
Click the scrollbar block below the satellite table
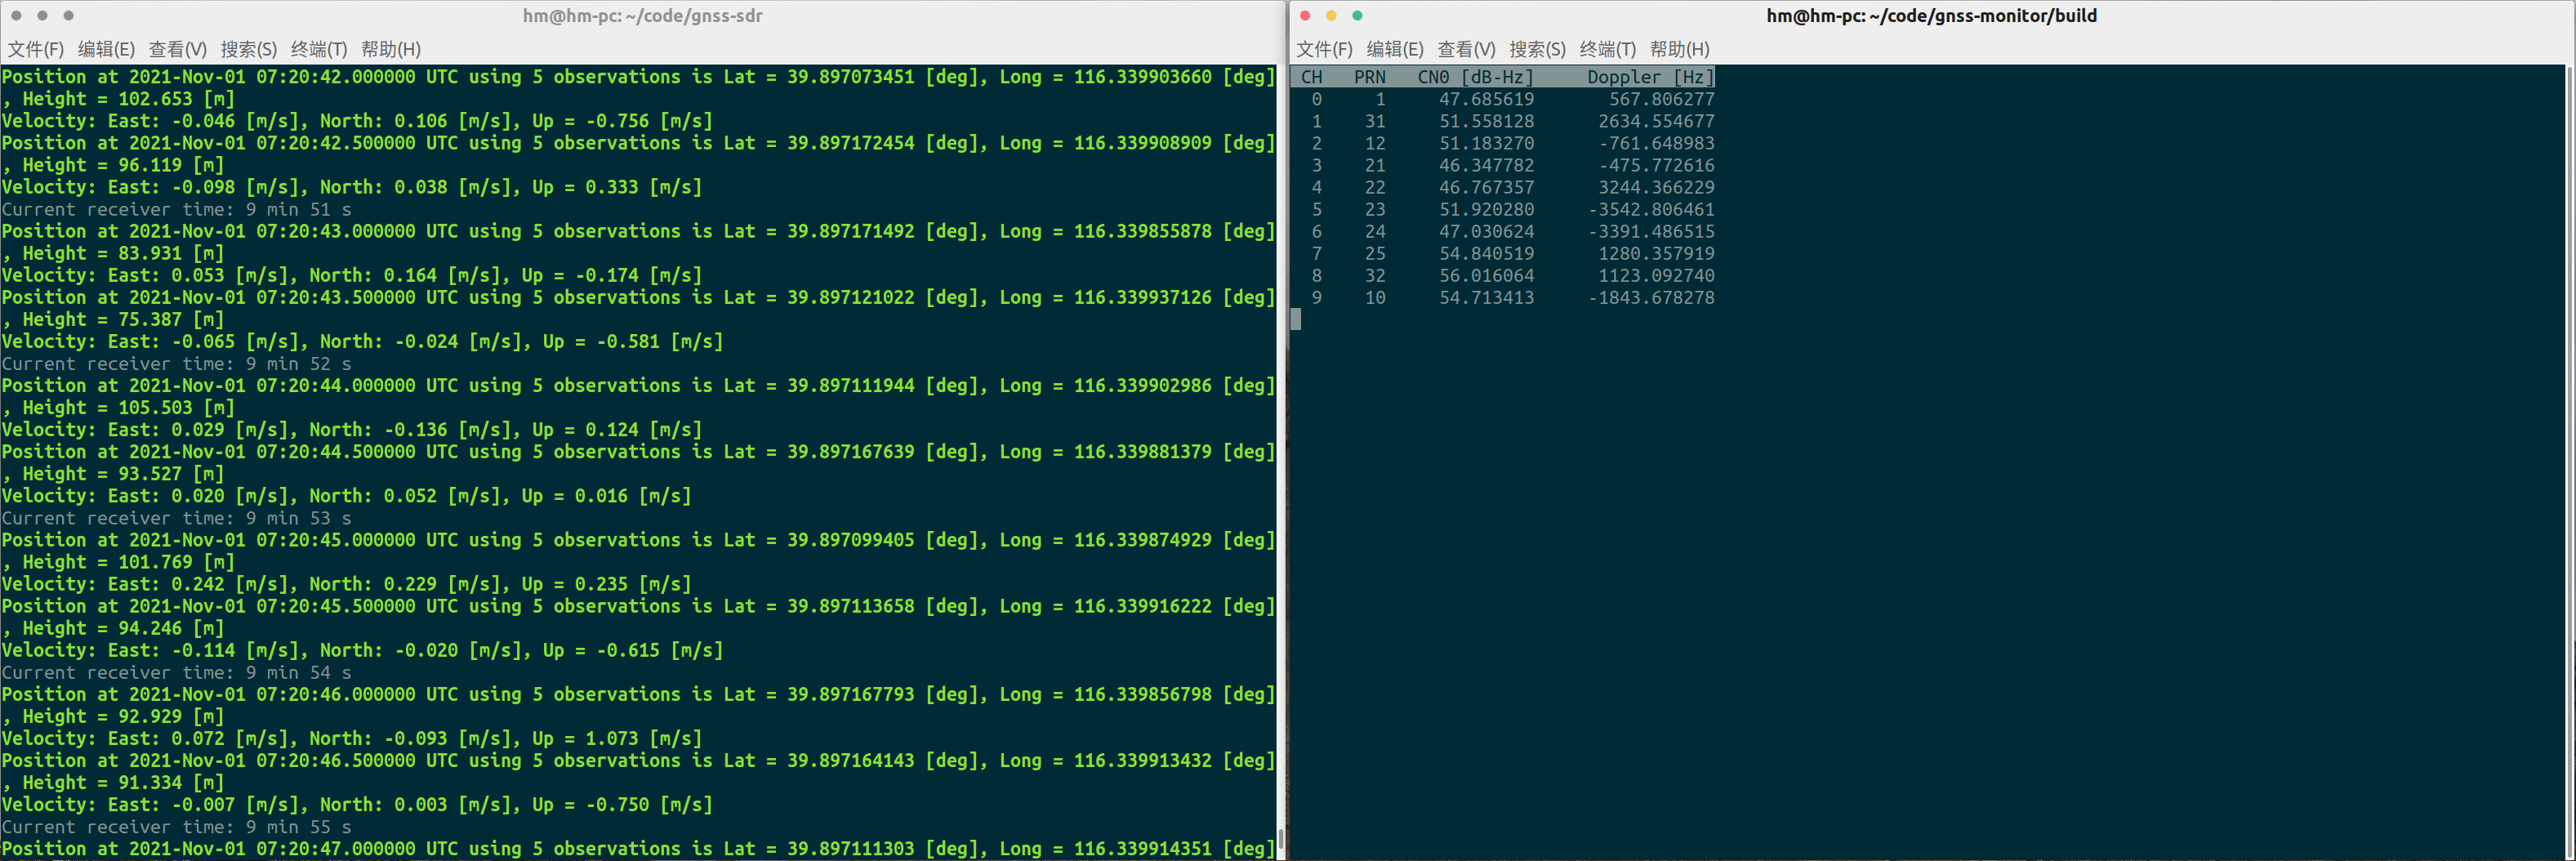pyautogui.click(x=1297, y=320)
